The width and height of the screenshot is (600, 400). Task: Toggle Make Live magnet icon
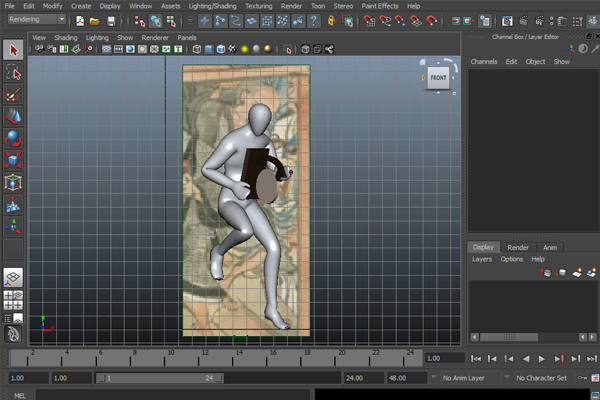(432, 21)
